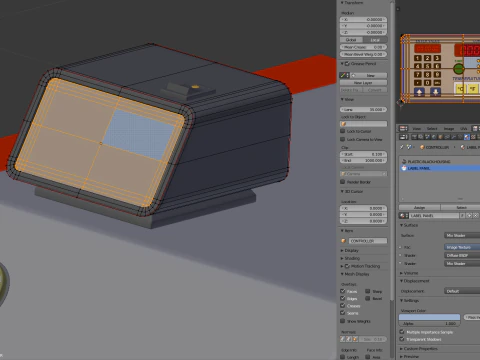480x360 pixels.
Task: Uncheck the Edges overlay checkbox
Action: click(x=343, y=298)
